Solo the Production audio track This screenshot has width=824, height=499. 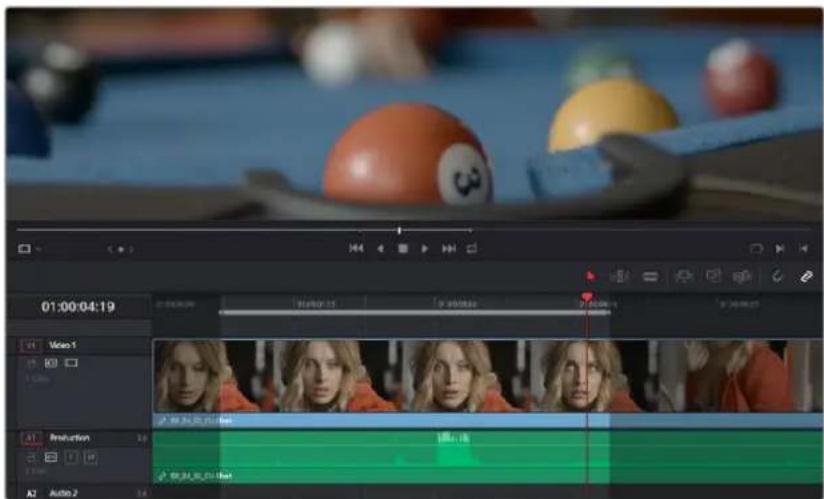click(71, 458)
